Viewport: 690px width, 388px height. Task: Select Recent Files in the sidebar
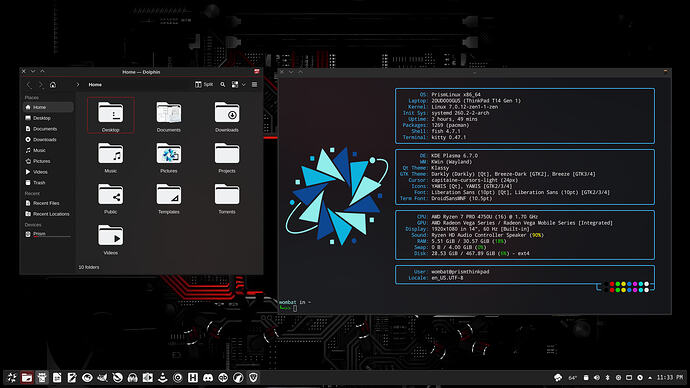tap(48, 203)
